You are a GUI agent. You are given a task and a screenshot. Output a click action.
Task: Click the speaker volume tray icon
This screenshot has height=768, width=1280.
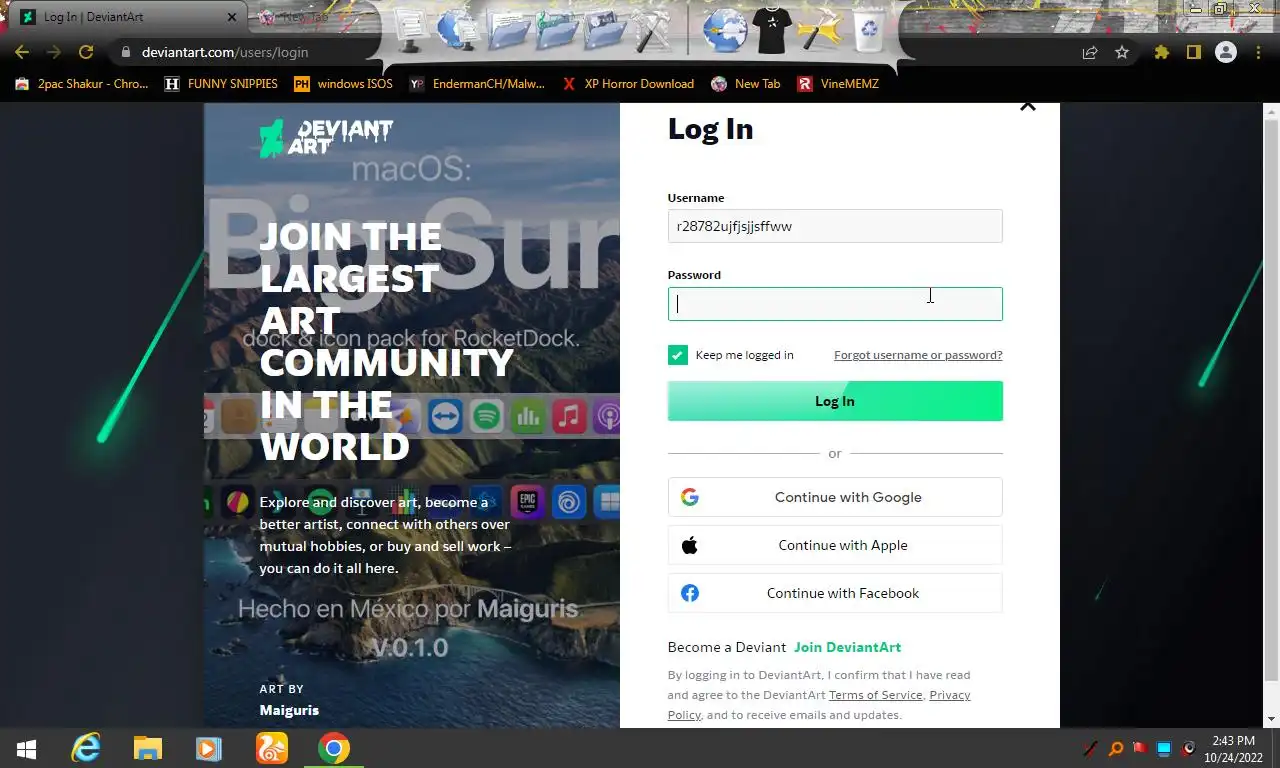click(1188, 748)
